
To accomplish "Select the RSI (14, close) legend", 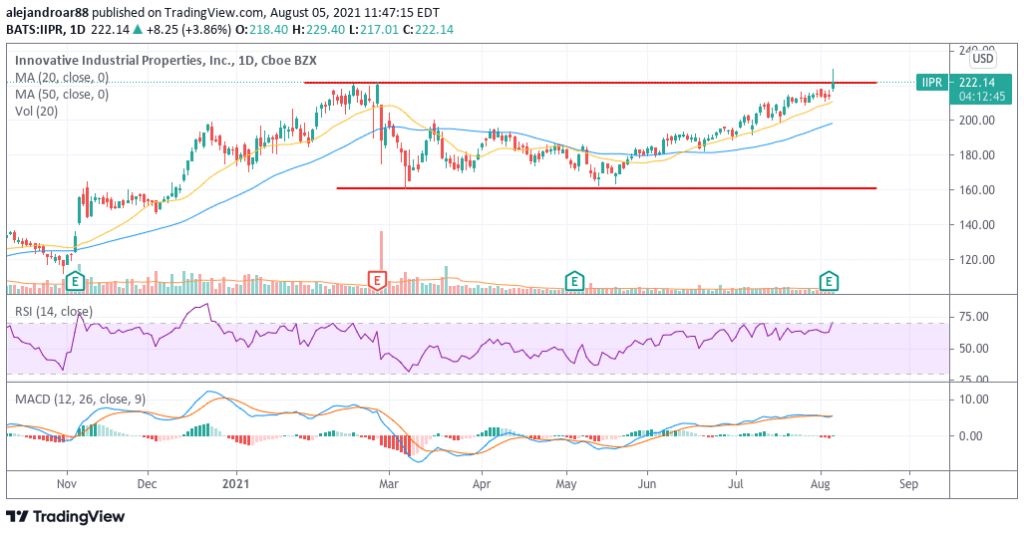I will [x=54, y=312].
